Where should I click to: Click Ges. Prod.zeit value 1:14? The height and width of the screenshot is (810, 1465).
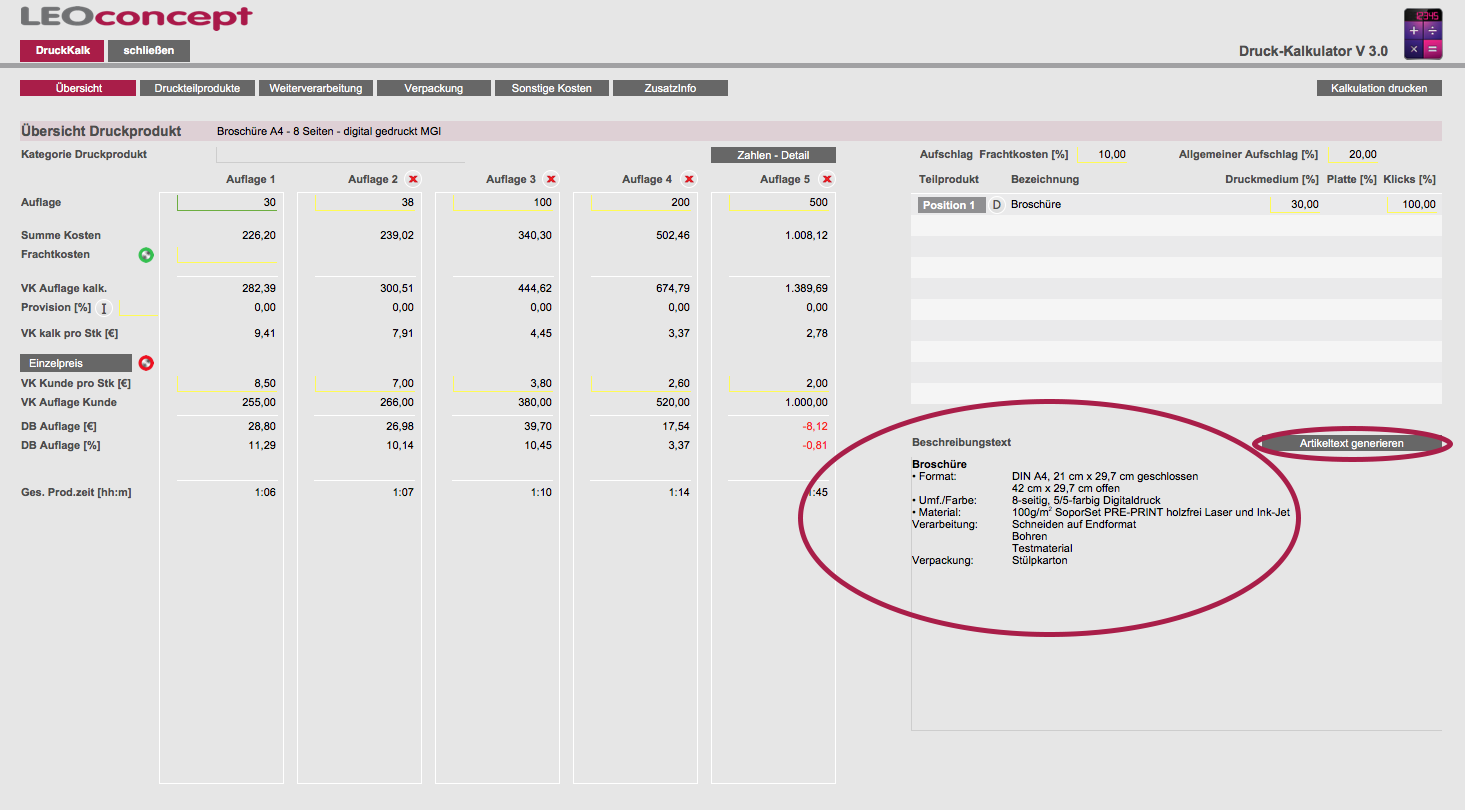679,493
